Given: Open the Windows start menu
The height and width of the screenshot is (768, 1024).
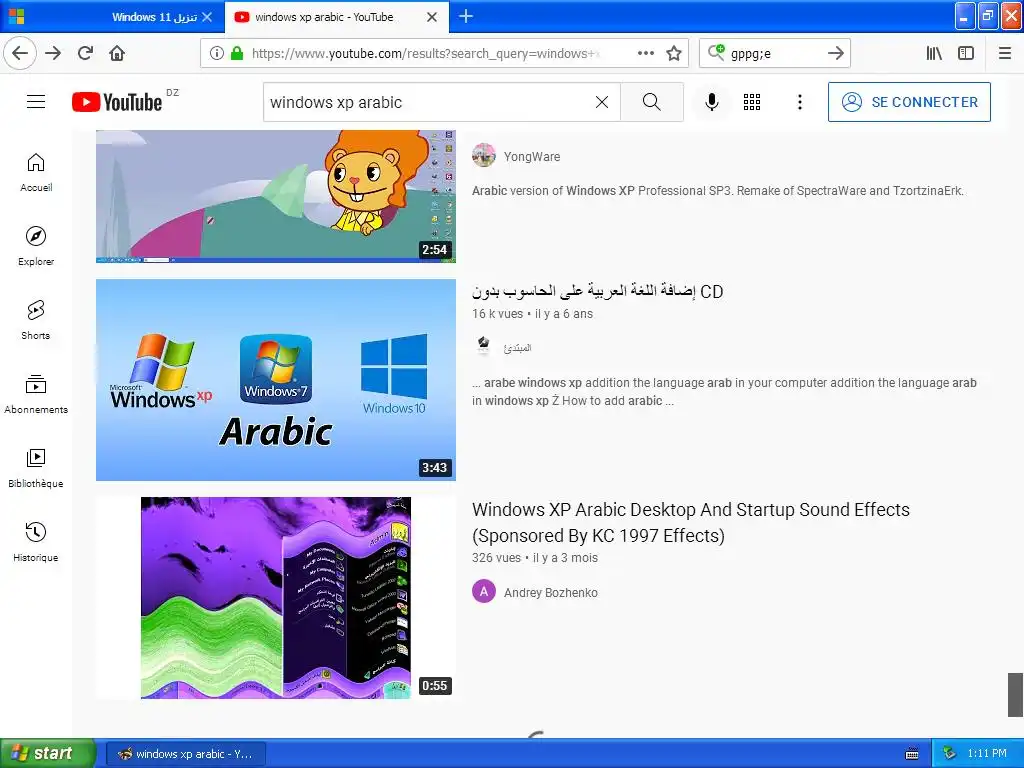Looking at the screenshot, I should click(x=47, y=754).
